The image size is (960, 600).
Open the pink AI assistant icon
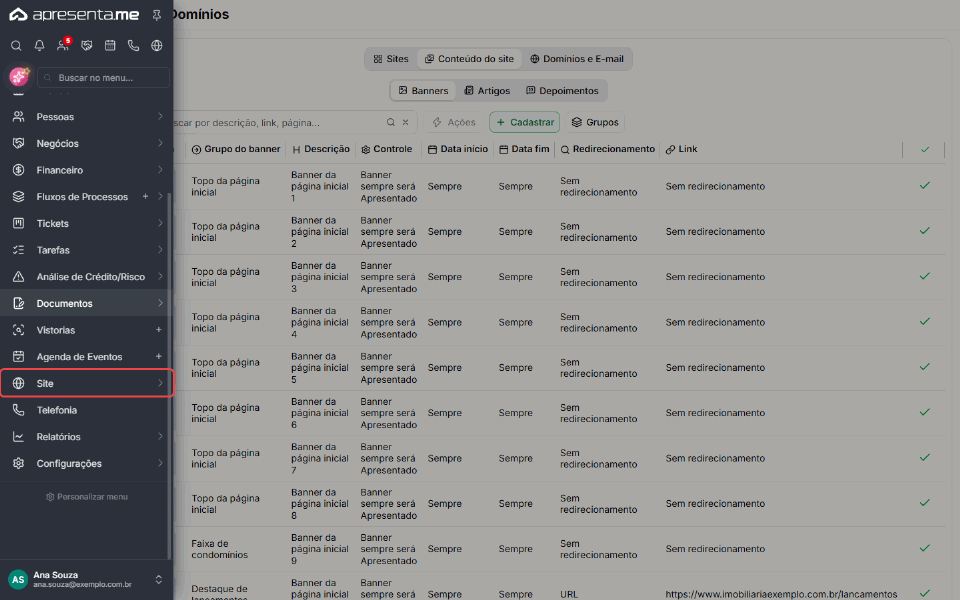(x=19, y=77)
